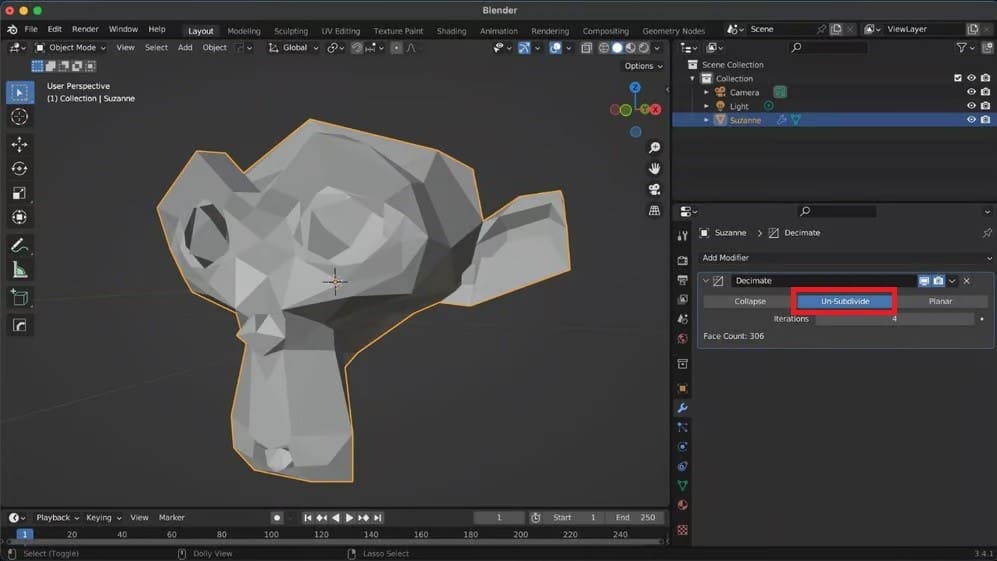The height and width of the screenshot is (561, 997).
Task: Remove the Decimate modifier
Action: 966,280
